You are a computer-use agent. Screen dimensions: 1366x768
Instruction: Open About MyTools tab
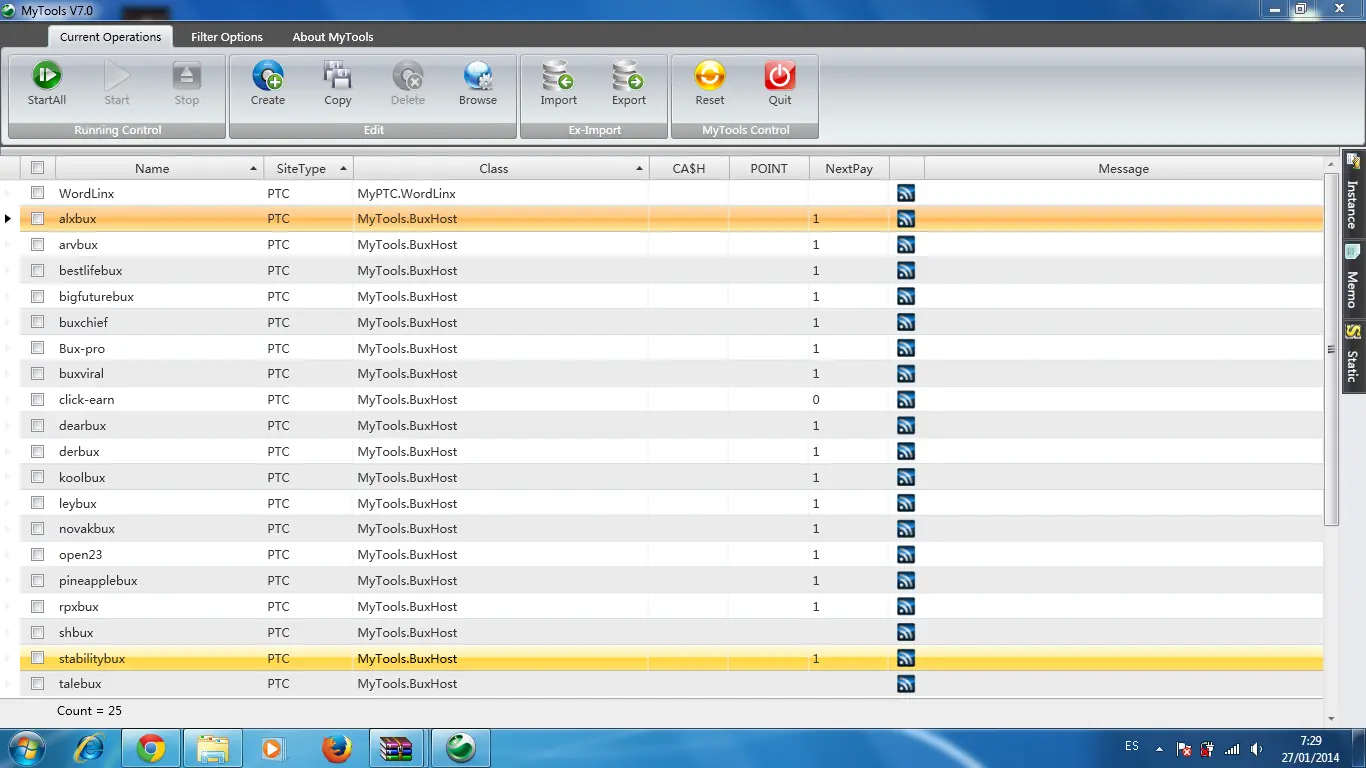click(x=333, y=37)
